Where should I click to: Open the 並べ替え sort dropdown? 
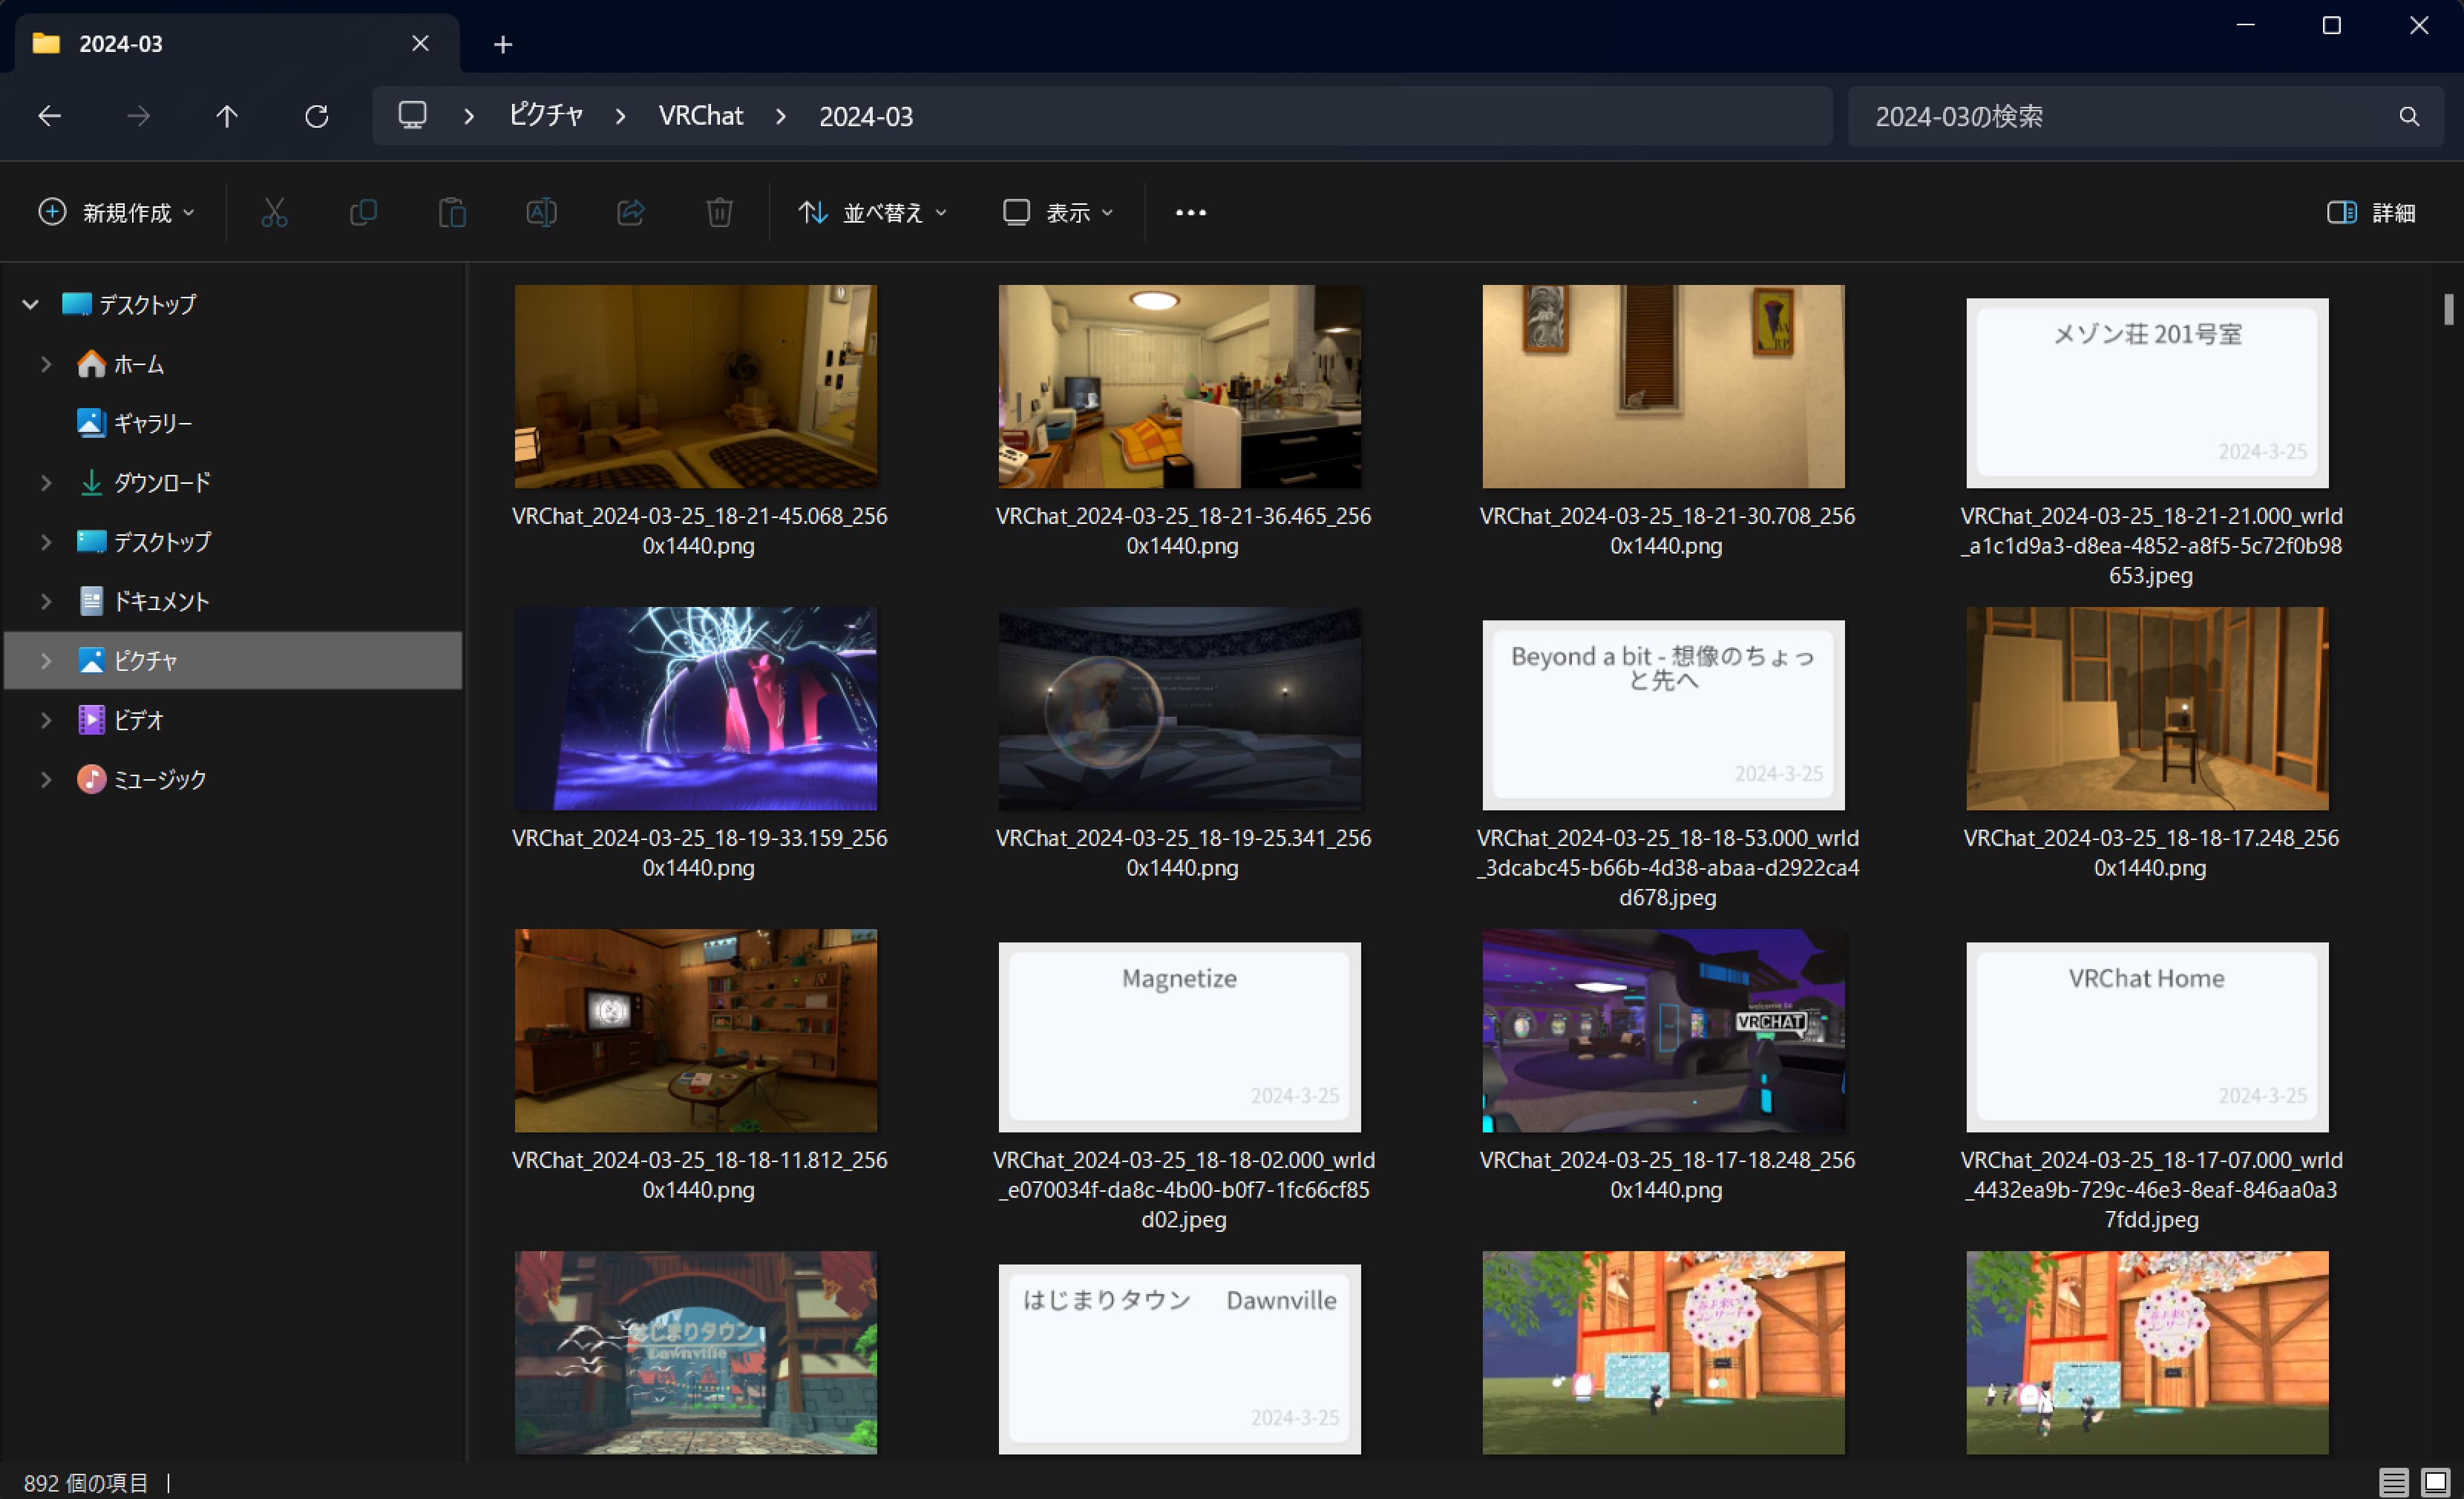pos(872,213)
